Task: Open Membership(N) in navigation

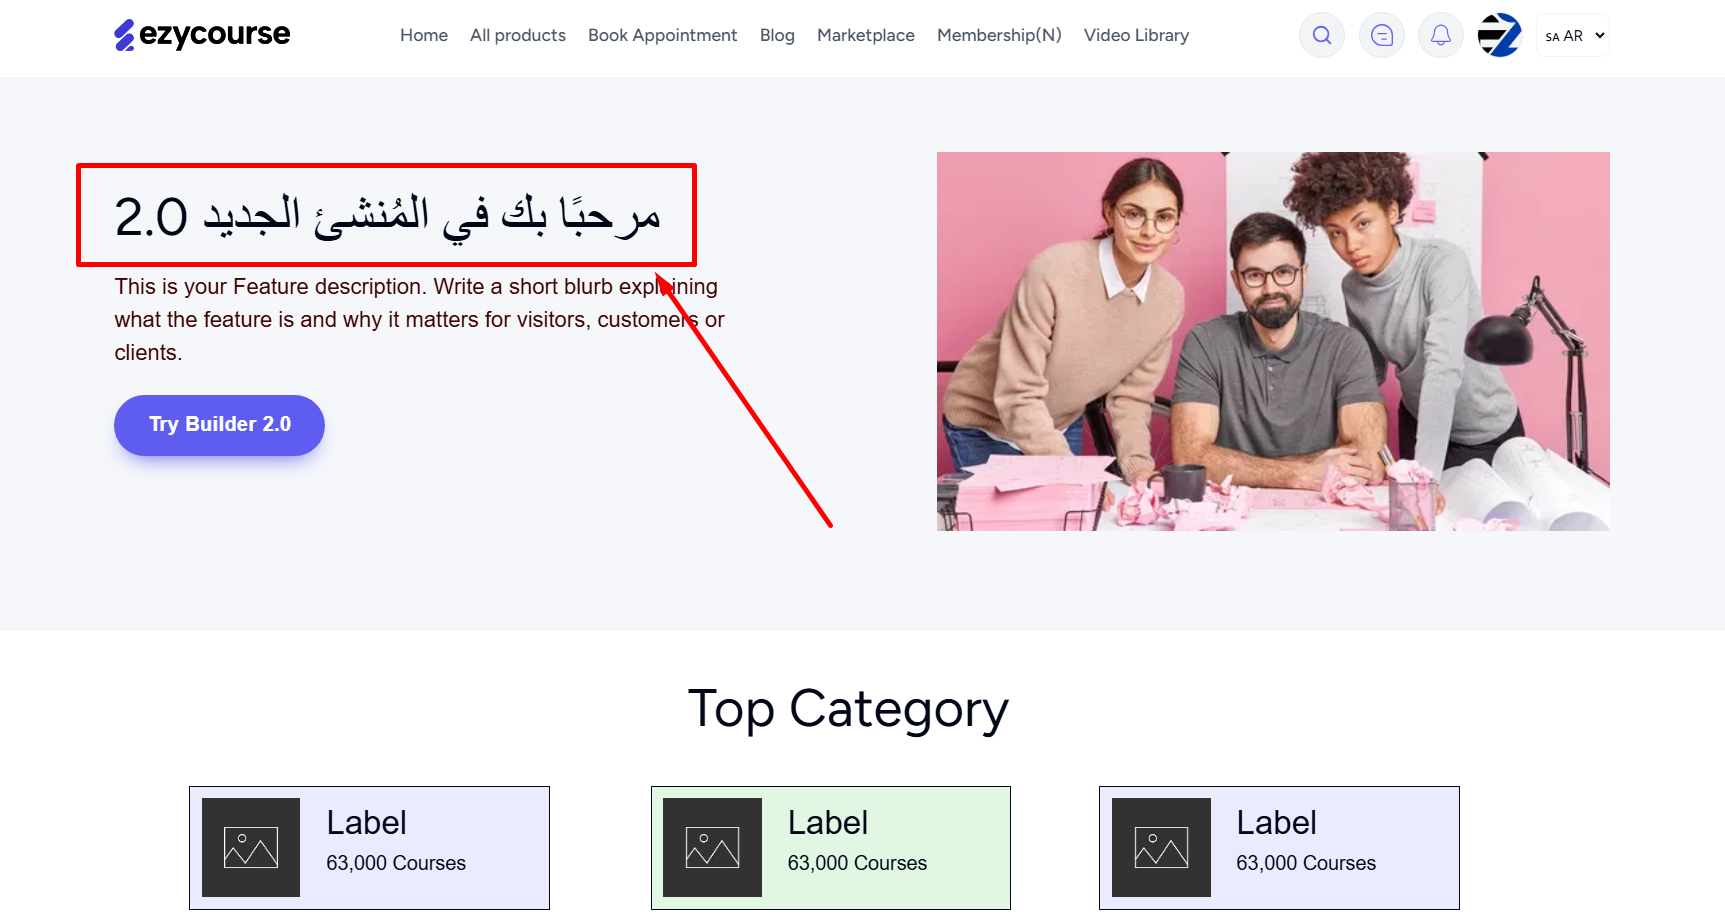Action: (x=999, y=36)
